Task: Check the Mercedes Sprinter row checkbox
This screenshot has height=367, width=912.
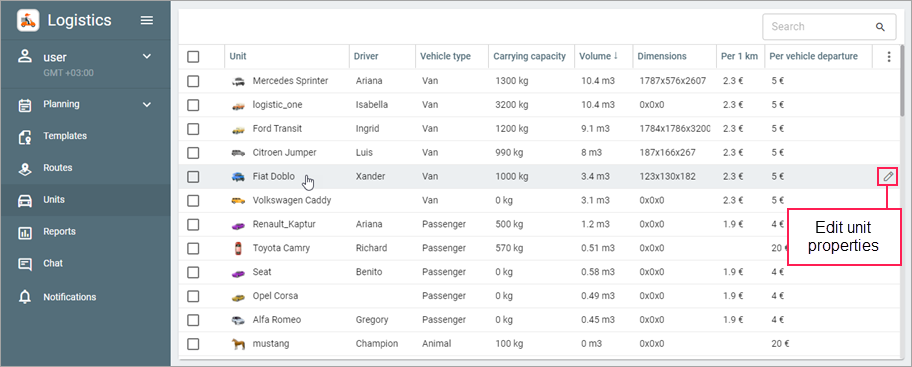Action: point(193,81)
